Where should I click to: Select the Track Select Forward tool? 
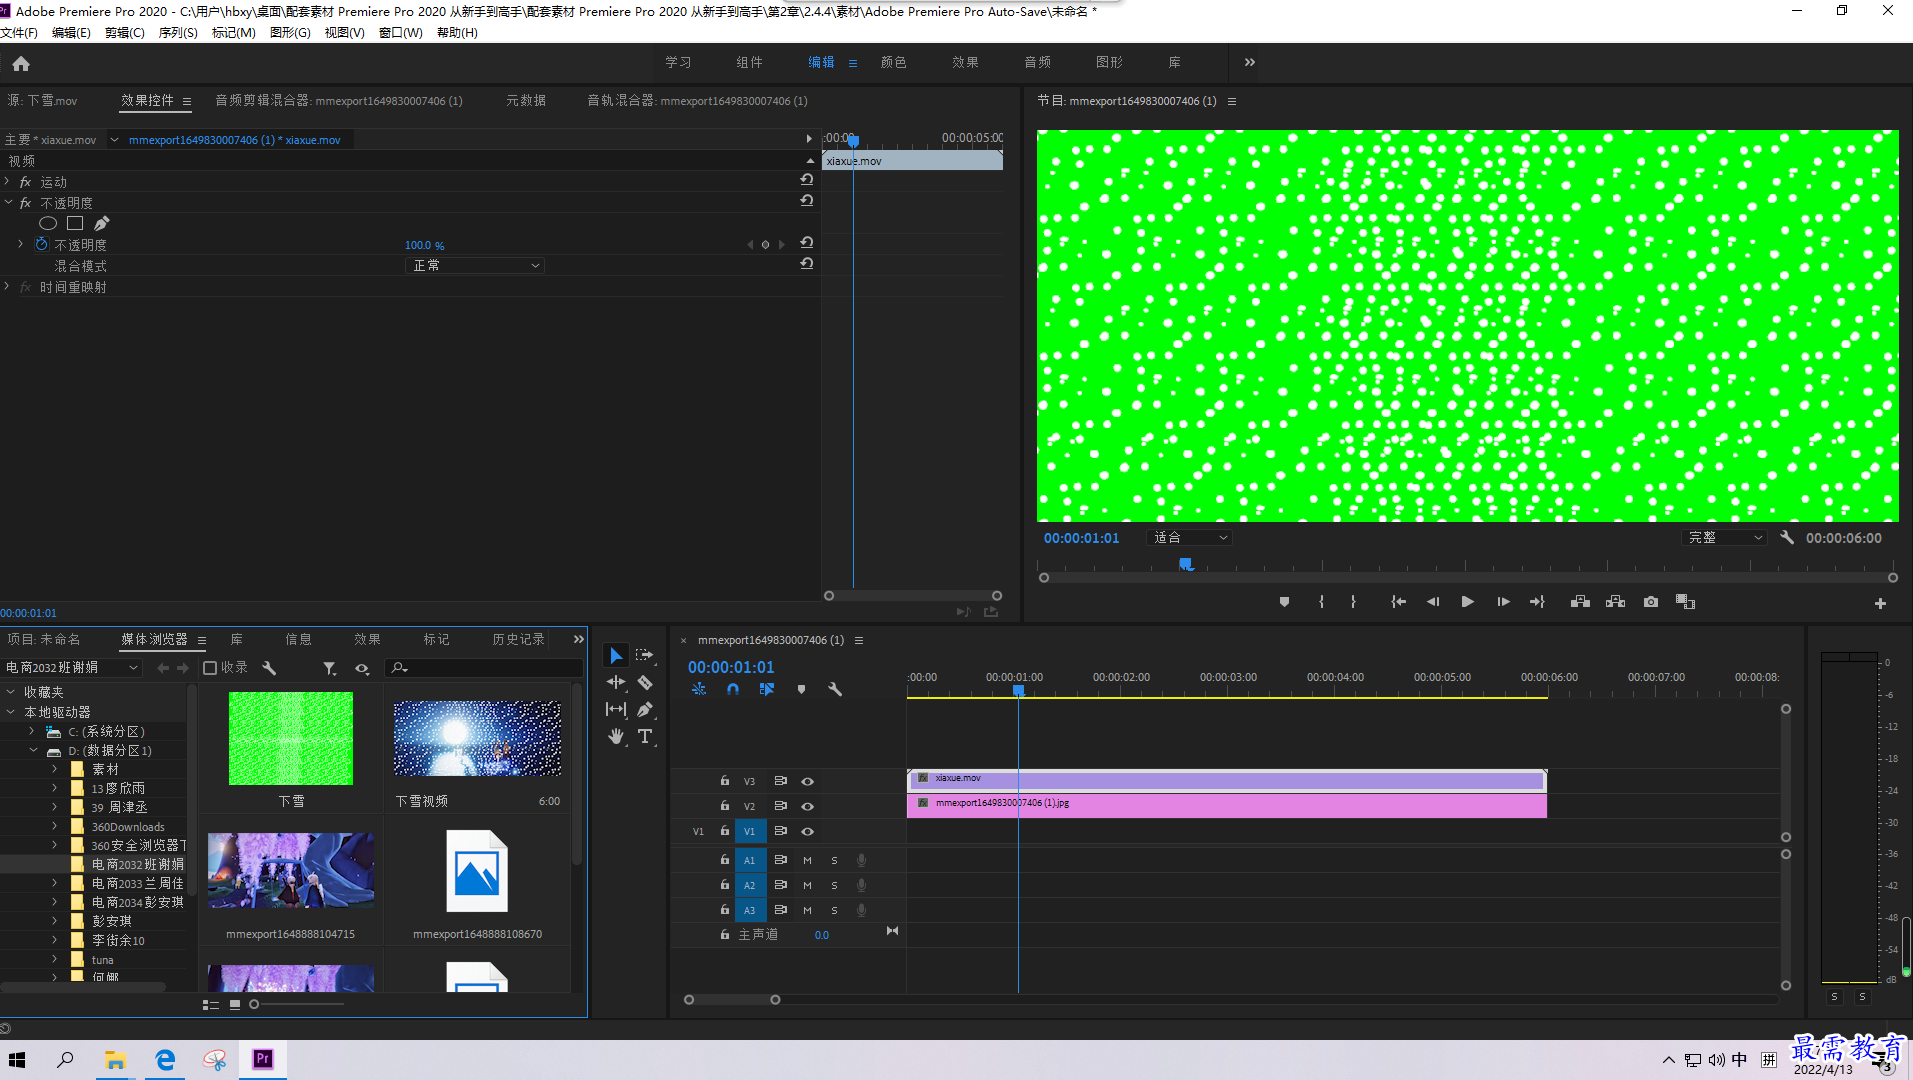pos(645,656)
